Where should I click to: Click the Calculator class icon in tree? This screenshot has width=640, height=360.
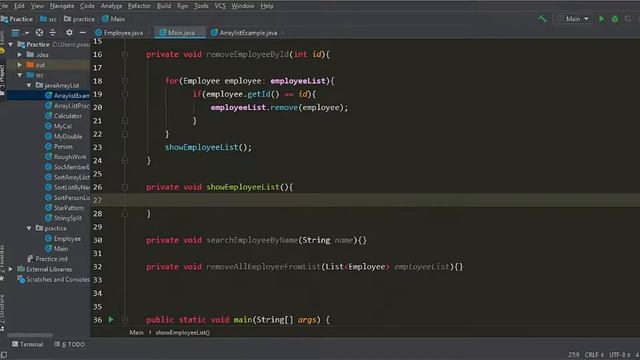coord(49,116)
